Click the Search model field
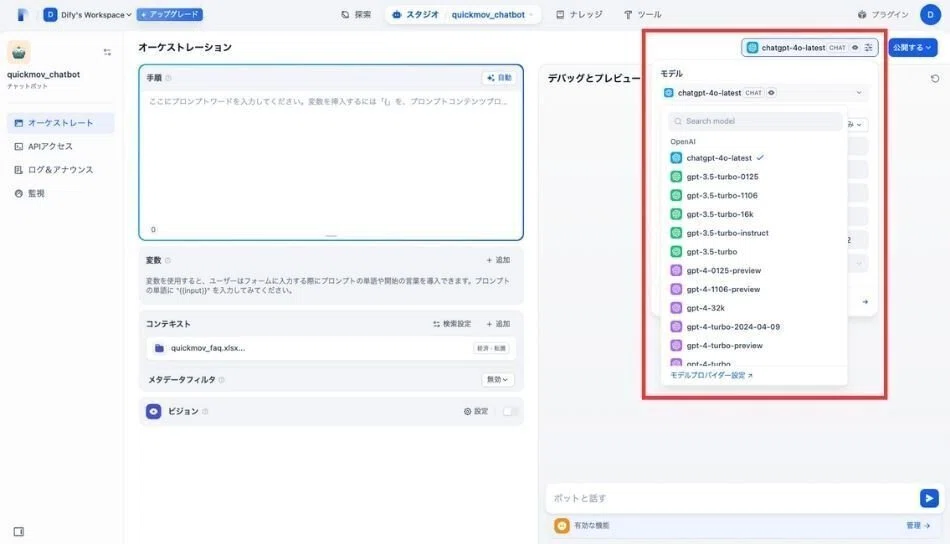 (x=755, y=121)
